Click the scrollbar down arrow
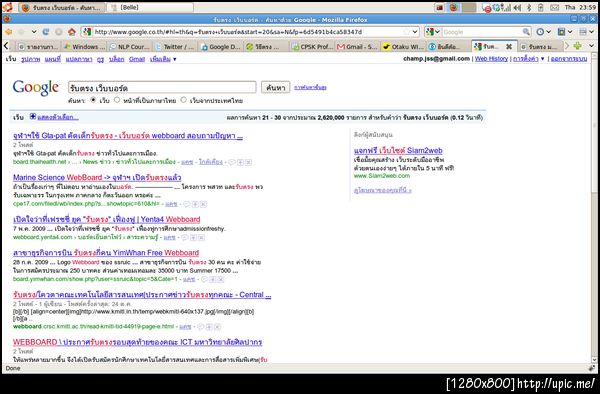 point(594,360)
